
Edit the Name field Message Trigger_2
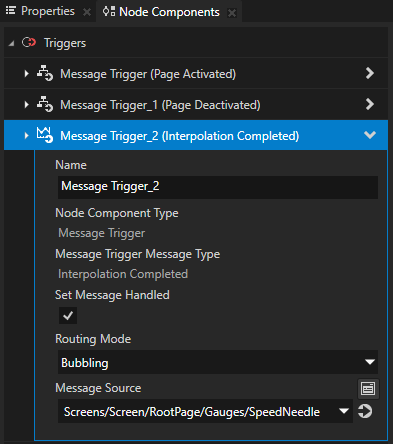[x=218, y=187]
